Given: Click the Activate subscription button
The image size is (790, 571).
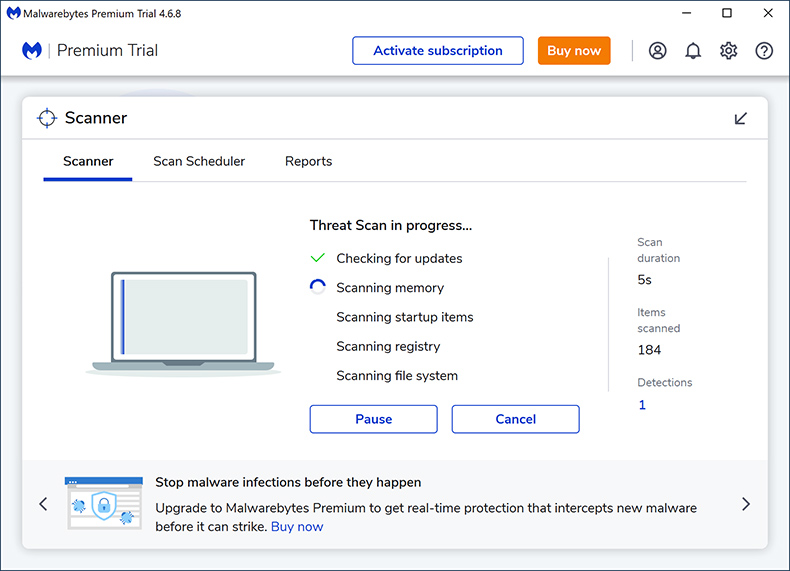Looking at the screenshot, I should [x=437, y=51].
